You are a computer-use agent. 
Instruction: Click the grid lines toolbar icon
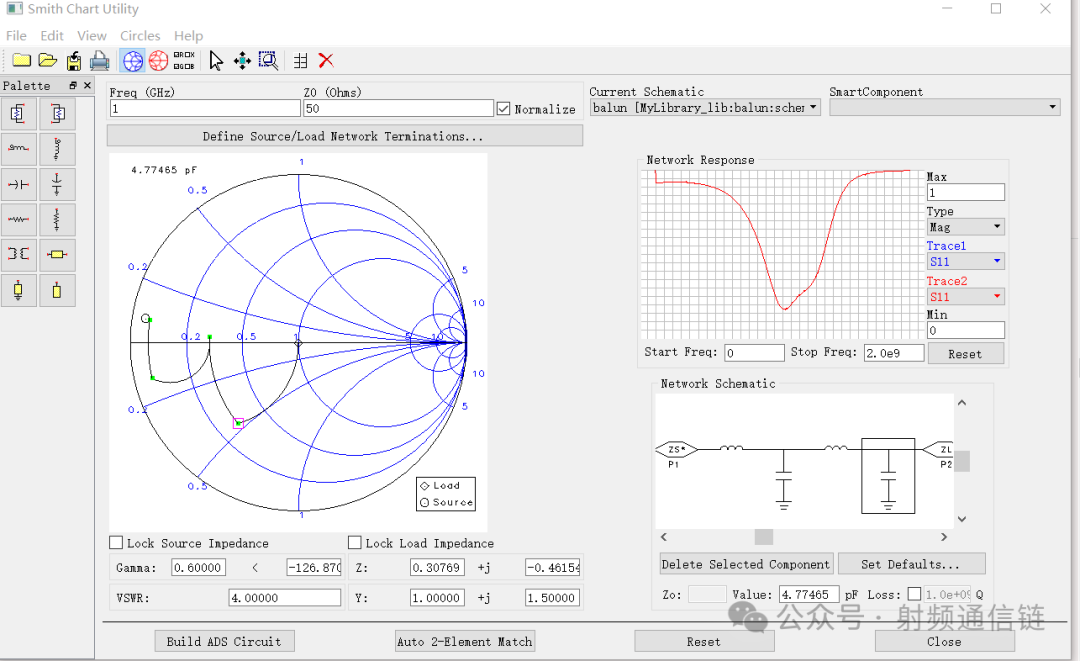300,61
